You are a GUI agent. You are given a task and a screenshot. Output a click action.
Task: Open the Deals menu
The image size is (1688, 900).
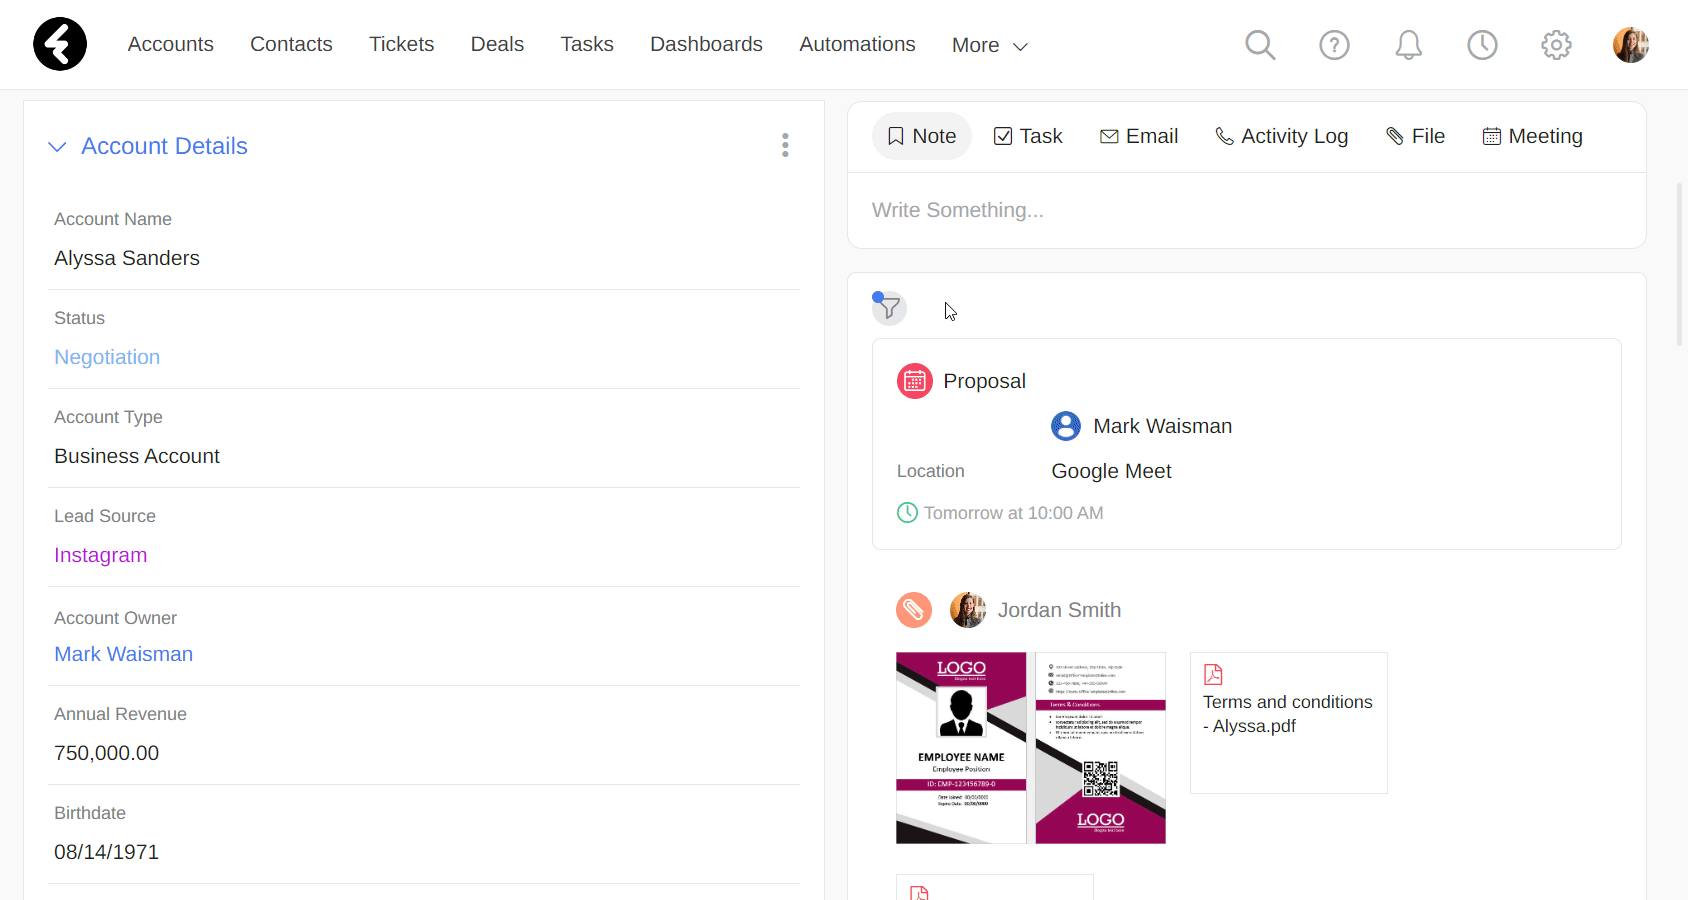tap(497, 44)
